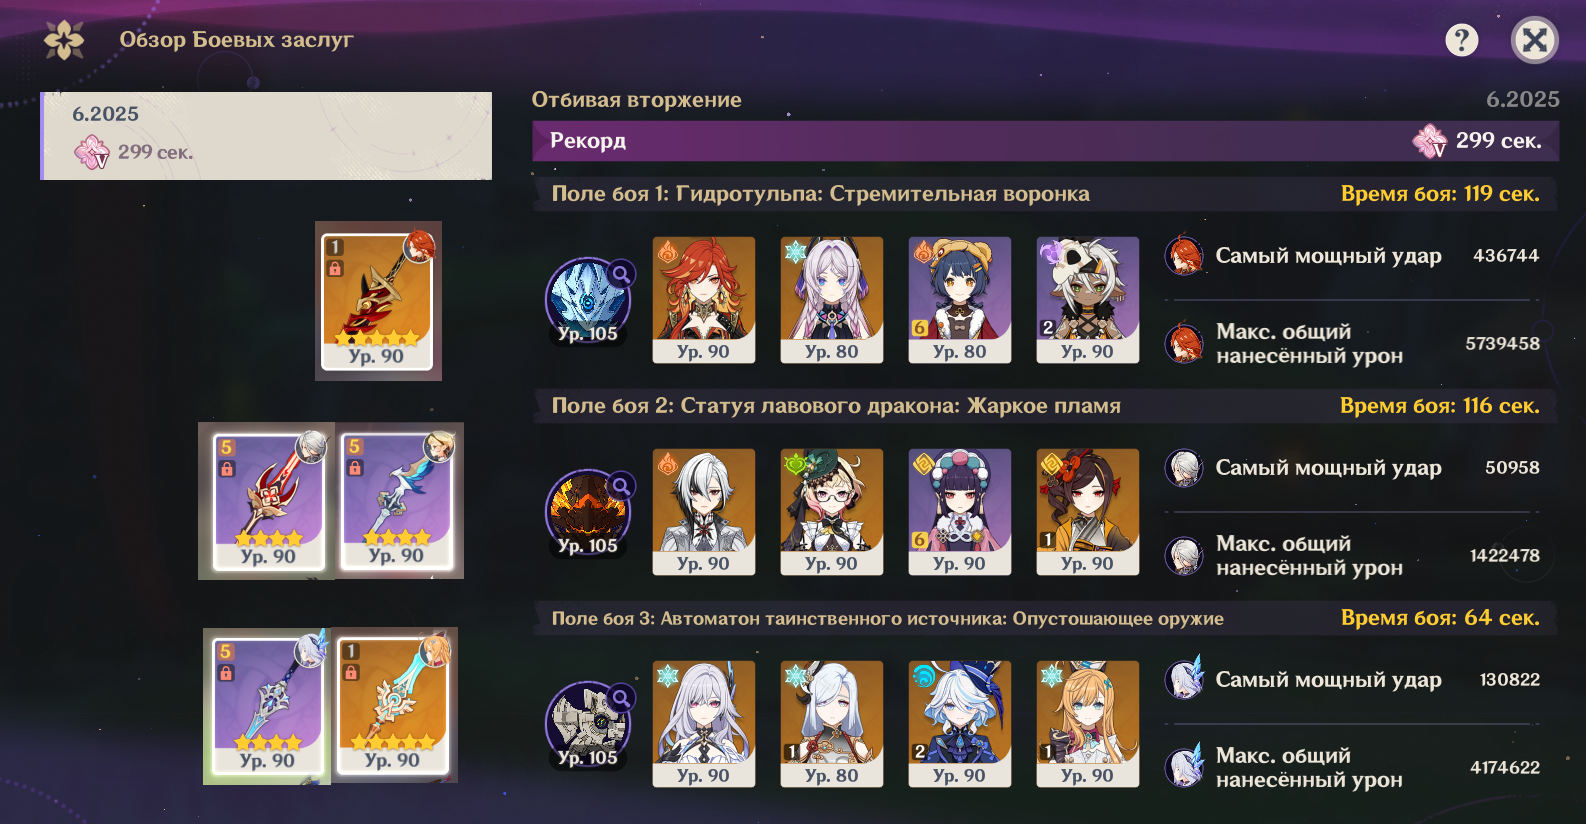Select skull-hat character portrait in Battlefield 1
1586x824 pixels.
click(x=1087, y=300)
